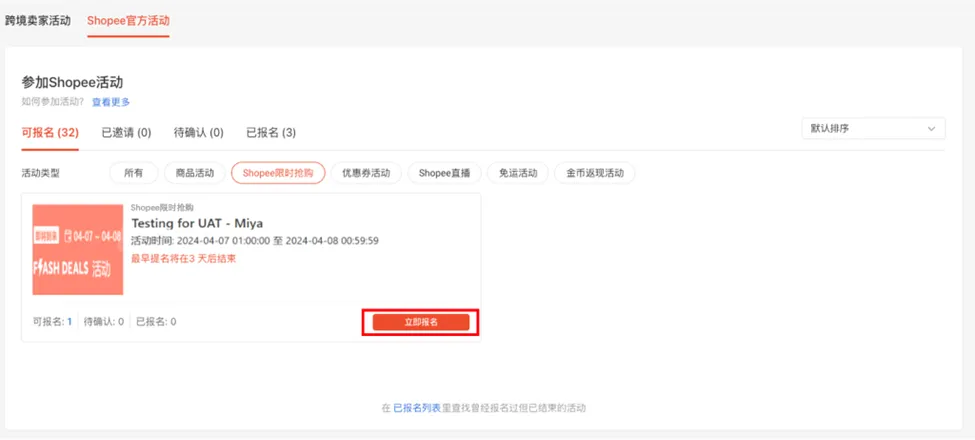Open the 查看更多 help link
Image resolution: width=975 pixels, height=440 pixels.
tap(111, 102)
